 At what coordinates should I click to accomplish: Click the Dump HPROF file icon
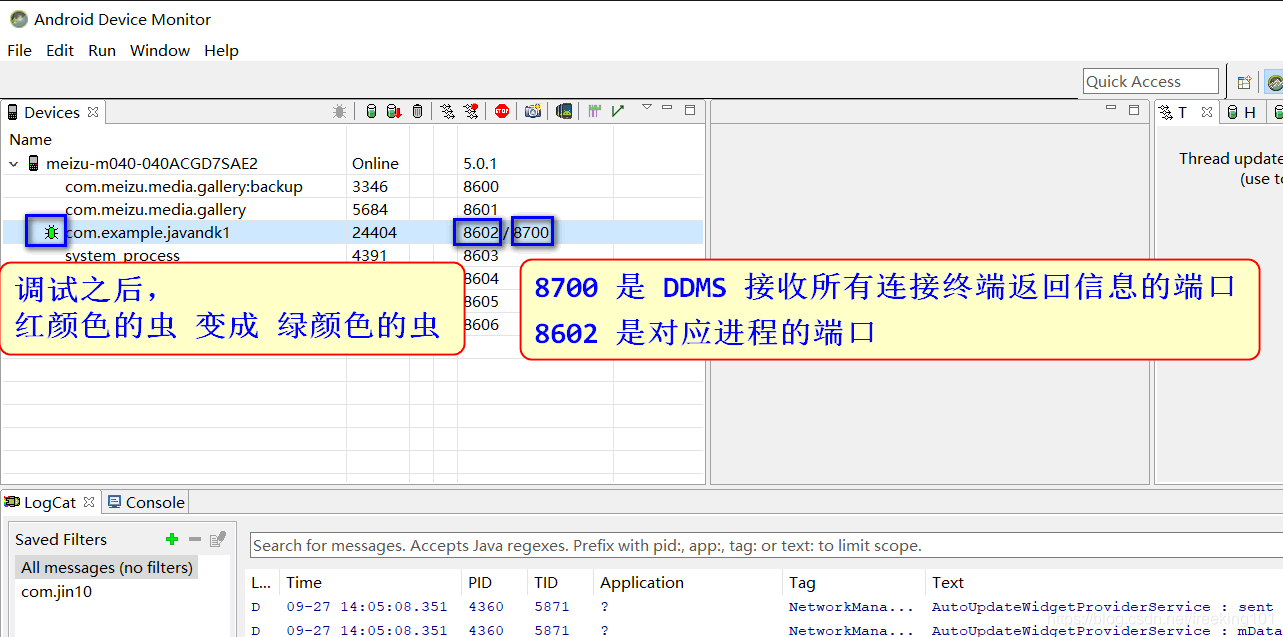pos(394,111)
